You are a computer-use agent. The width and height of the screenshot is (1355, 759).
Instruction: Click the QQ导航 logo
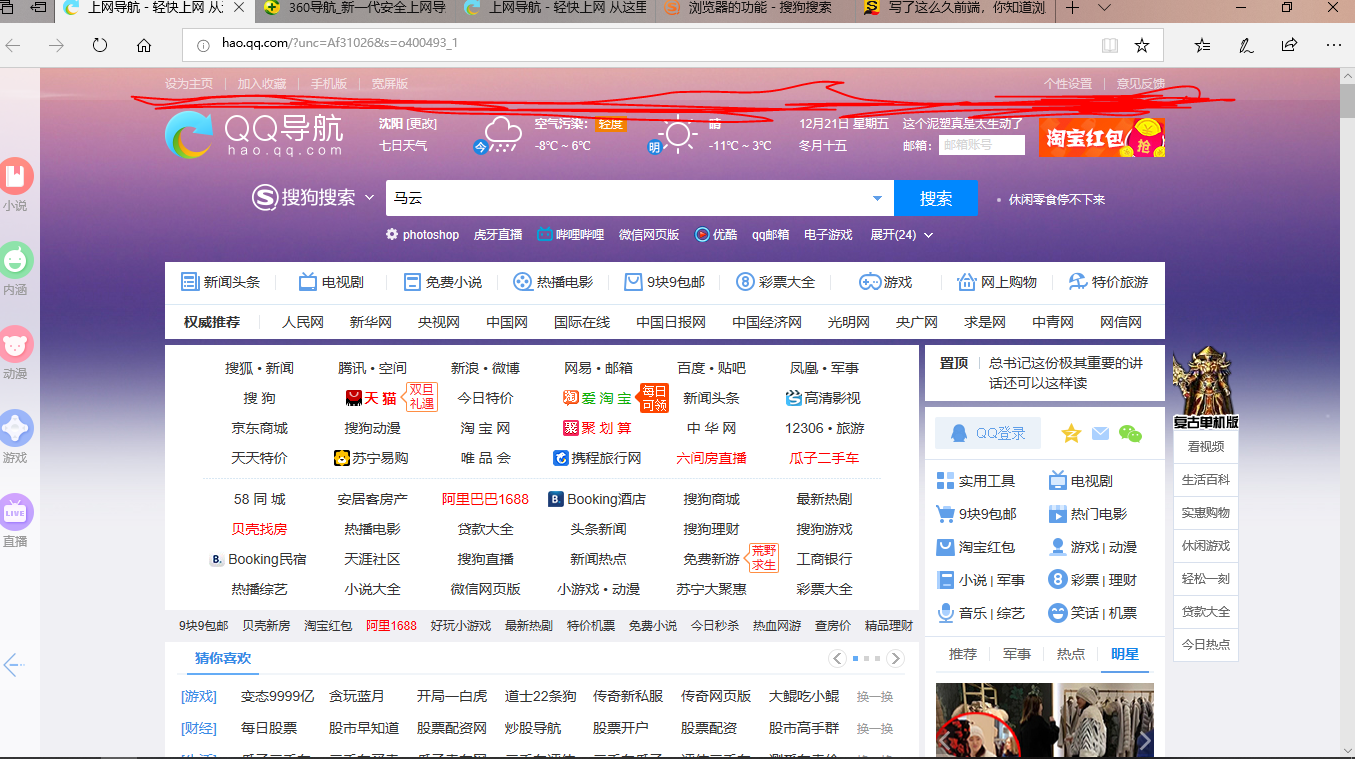(x=254, y=135)
